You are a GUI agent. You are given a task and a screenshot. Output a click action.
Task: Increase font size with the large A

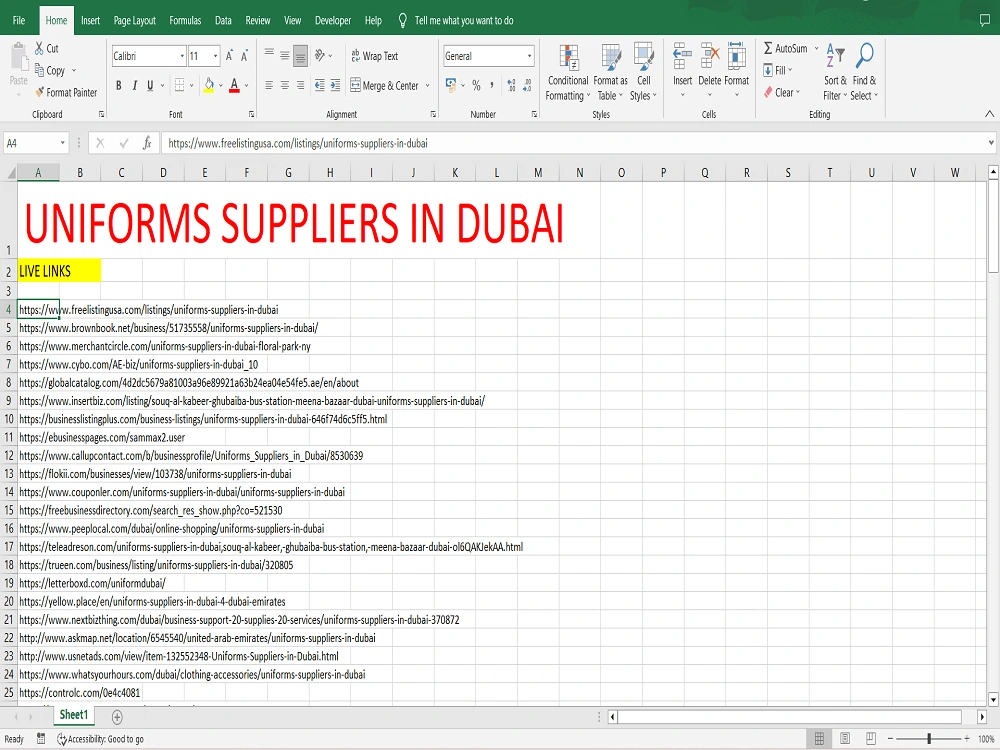pyautogui.click(x=229, y=56)
